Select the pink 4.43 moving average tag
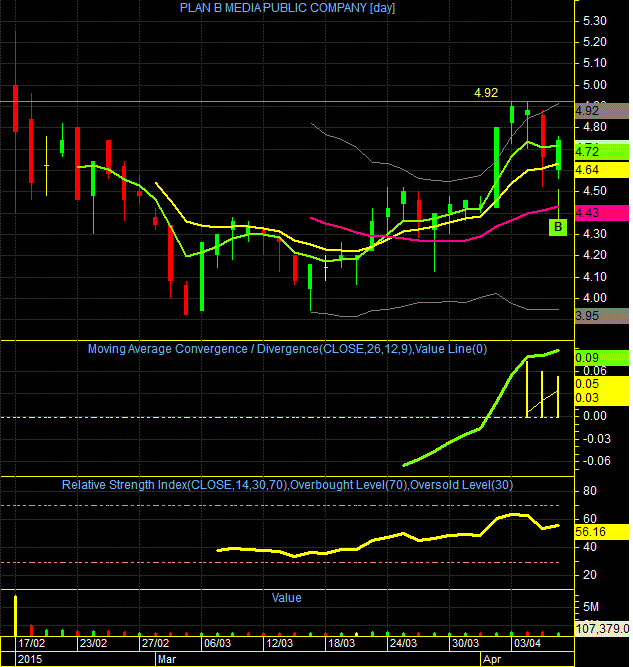 [602, 213]
